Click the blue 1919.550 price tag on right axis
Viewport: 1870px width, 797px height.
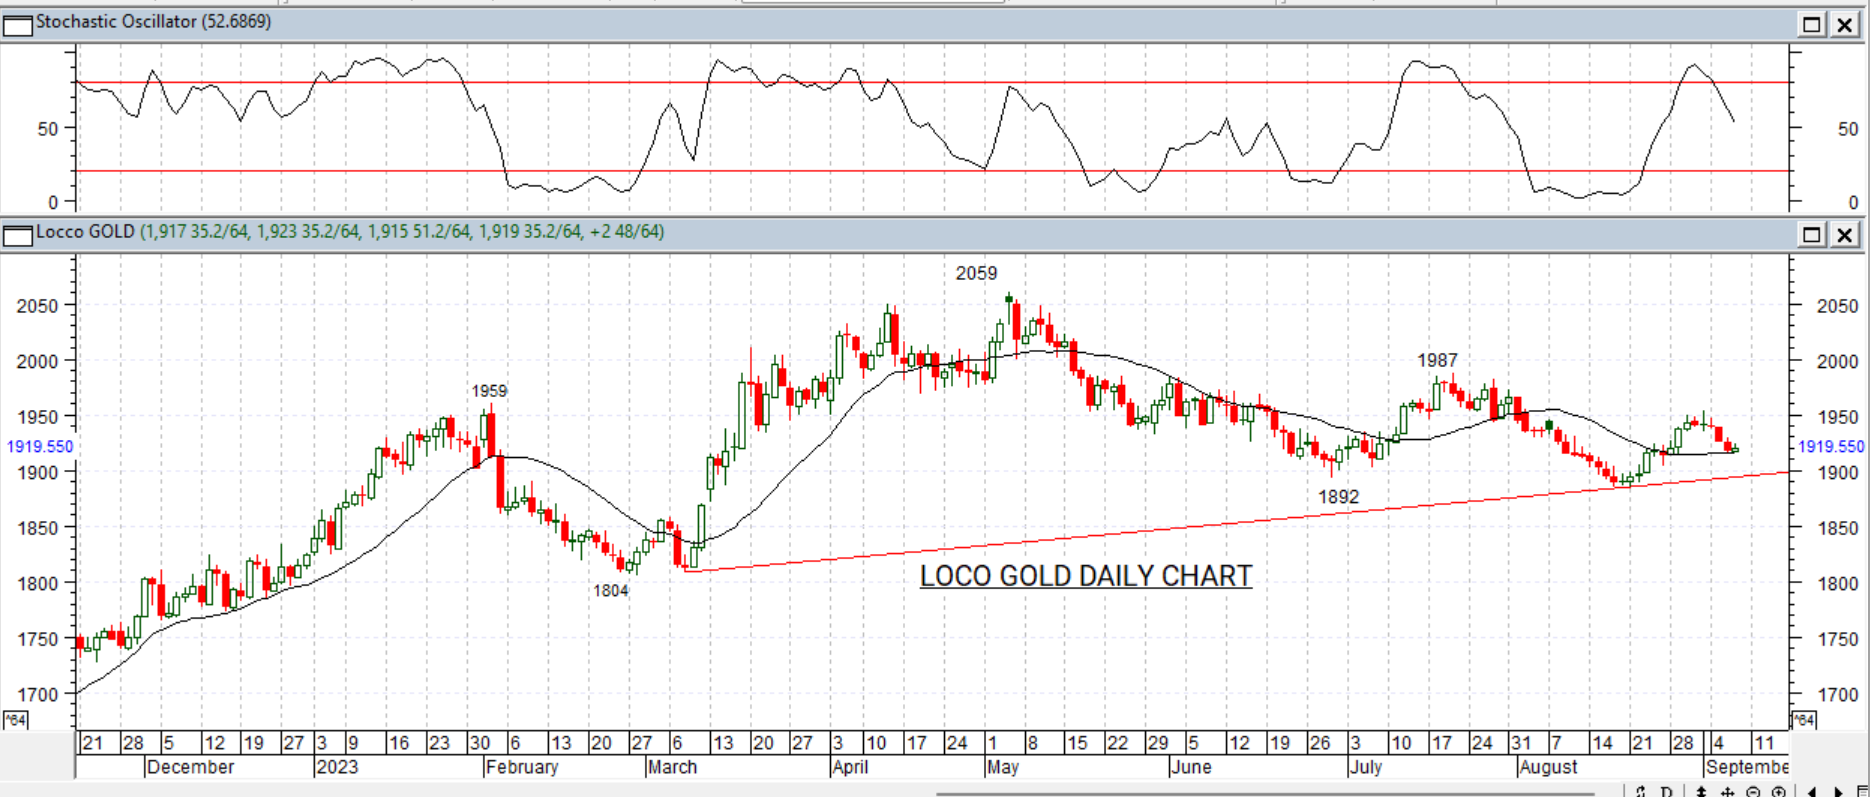(x=1831, y=447)
